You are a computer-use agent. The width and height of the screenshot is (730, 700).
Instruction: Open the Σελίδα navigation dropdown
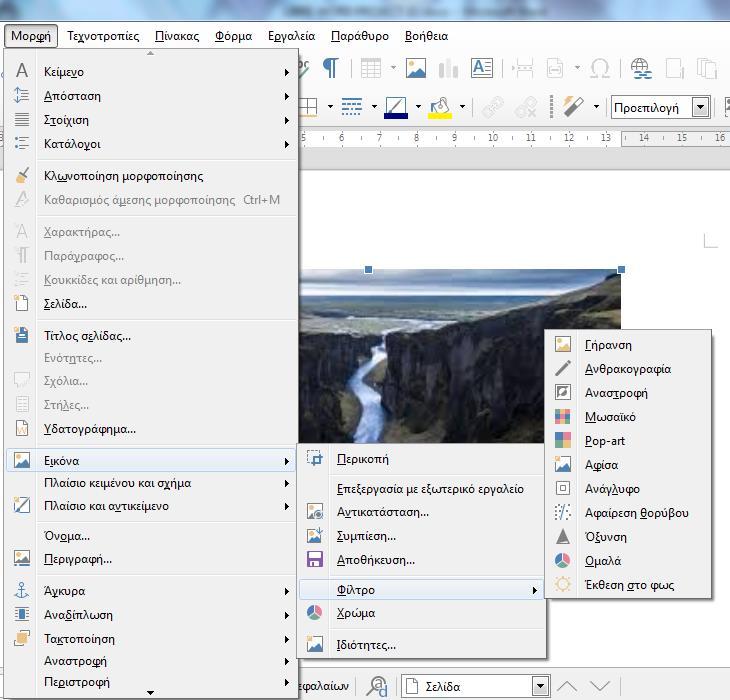[540, 686]
